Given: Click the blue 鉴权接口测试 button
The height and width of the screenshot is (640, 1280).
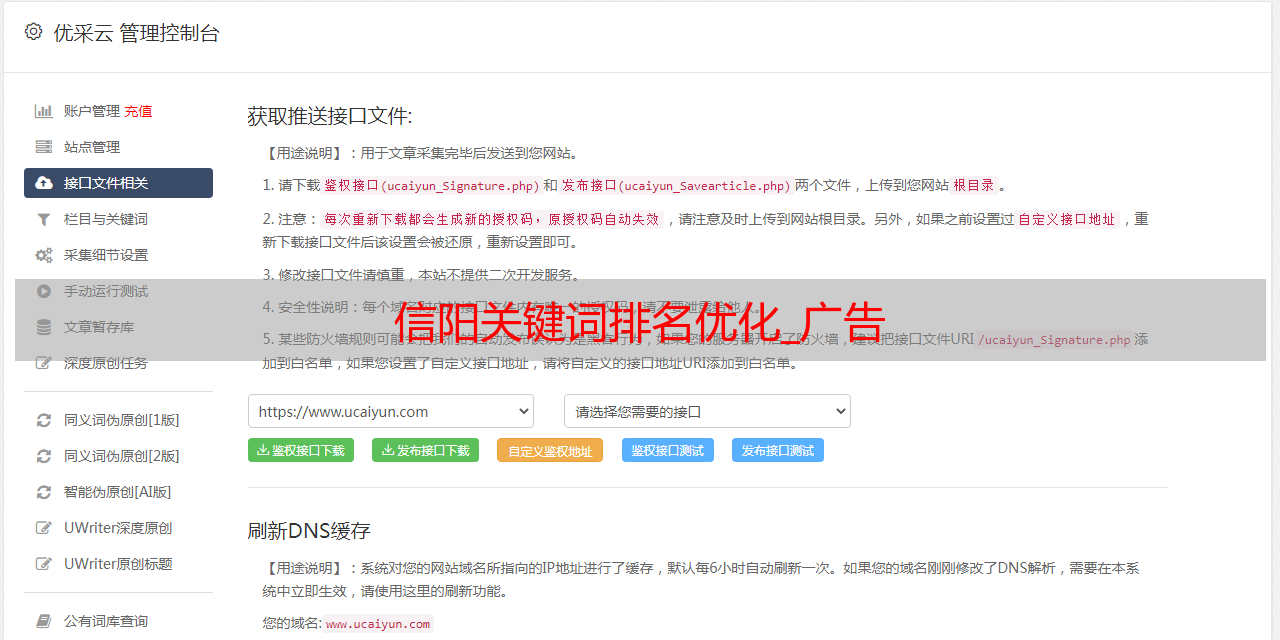Looking at the screenshot, I should 668,450.
